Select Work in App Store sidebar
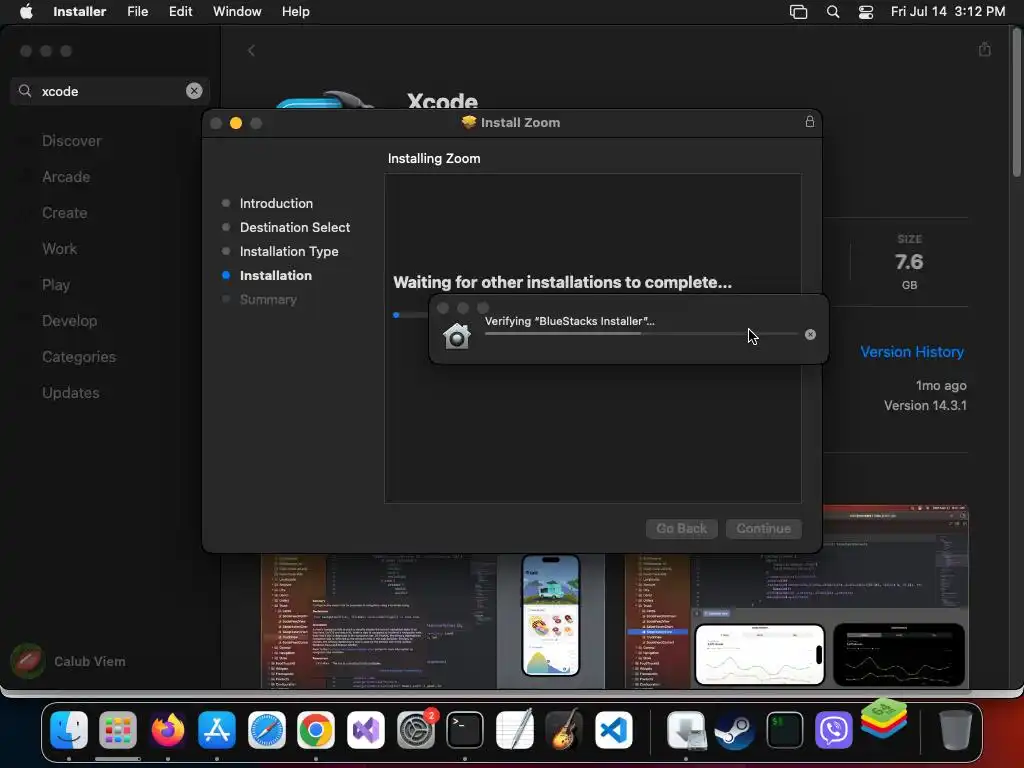Image resolution: width=1024 pixels, height=768 pixels. pos(59,249)
